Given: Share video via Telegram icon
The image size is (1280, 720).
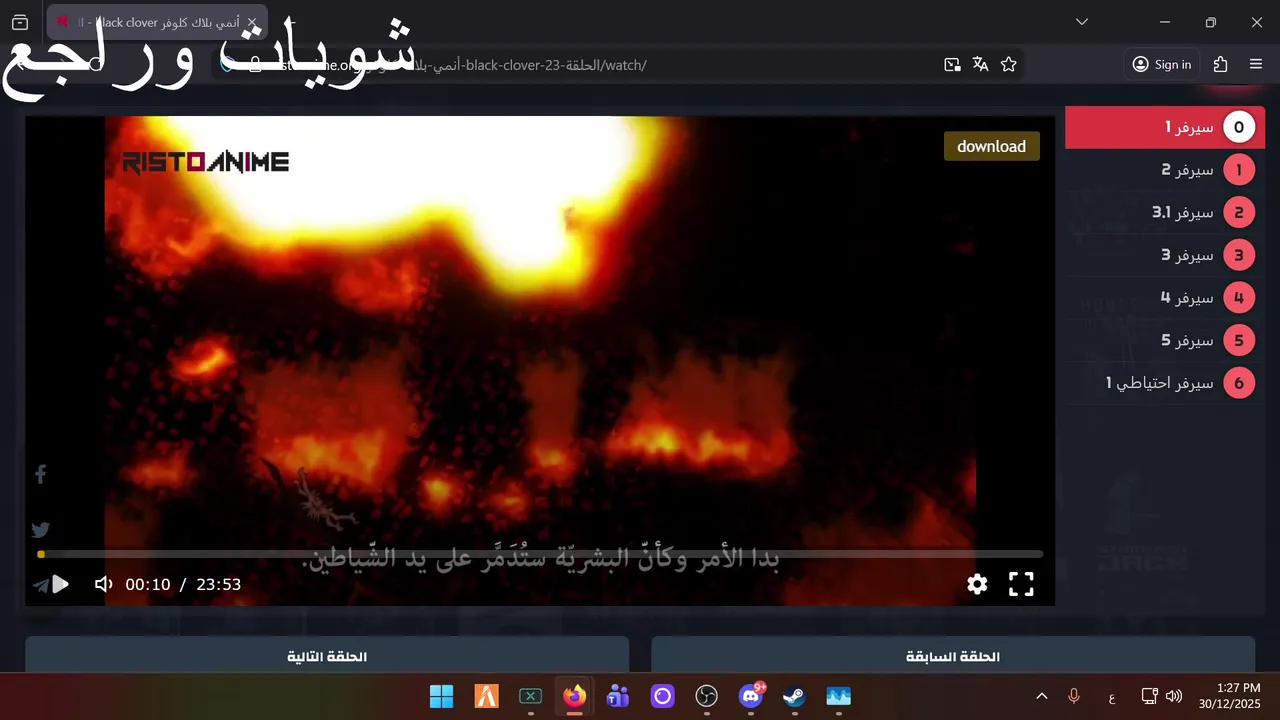Looking at the screenshot, I should click(41, 585).
